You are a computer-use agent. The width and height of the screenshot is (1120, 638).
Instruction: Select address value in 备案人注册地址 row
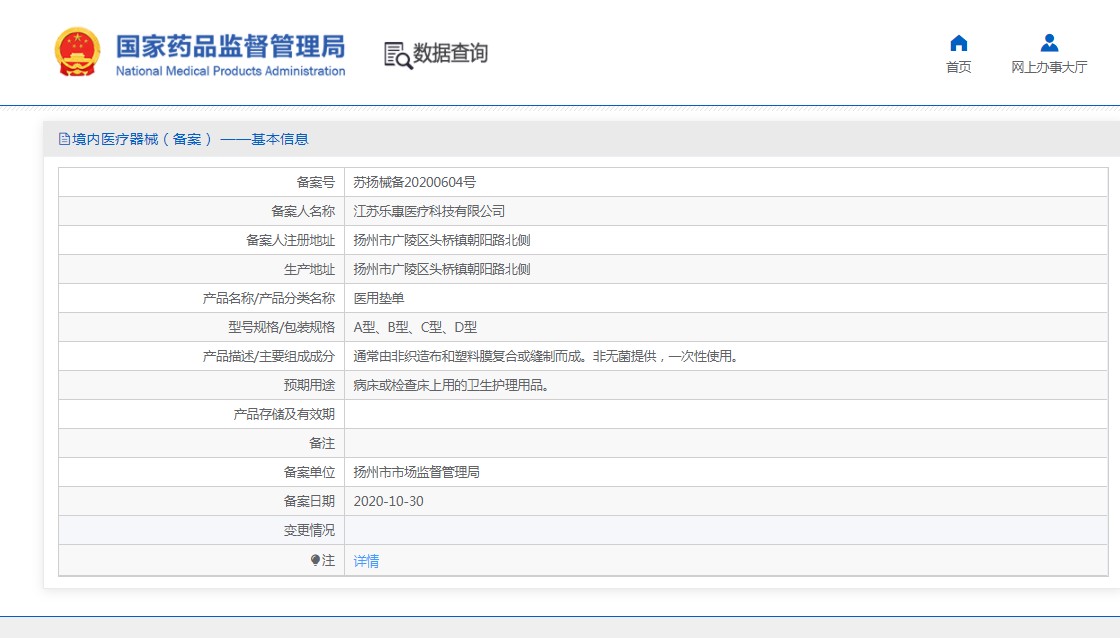(x=442, y=241)
